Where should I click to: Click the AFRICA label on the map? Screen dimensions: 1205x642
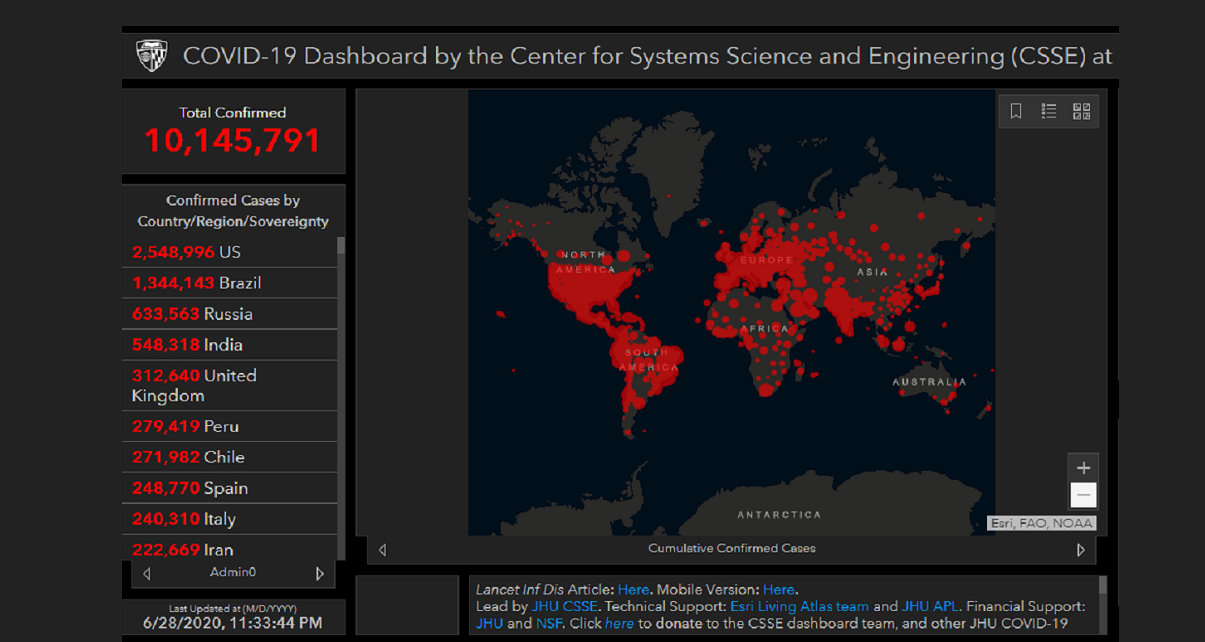764,329
